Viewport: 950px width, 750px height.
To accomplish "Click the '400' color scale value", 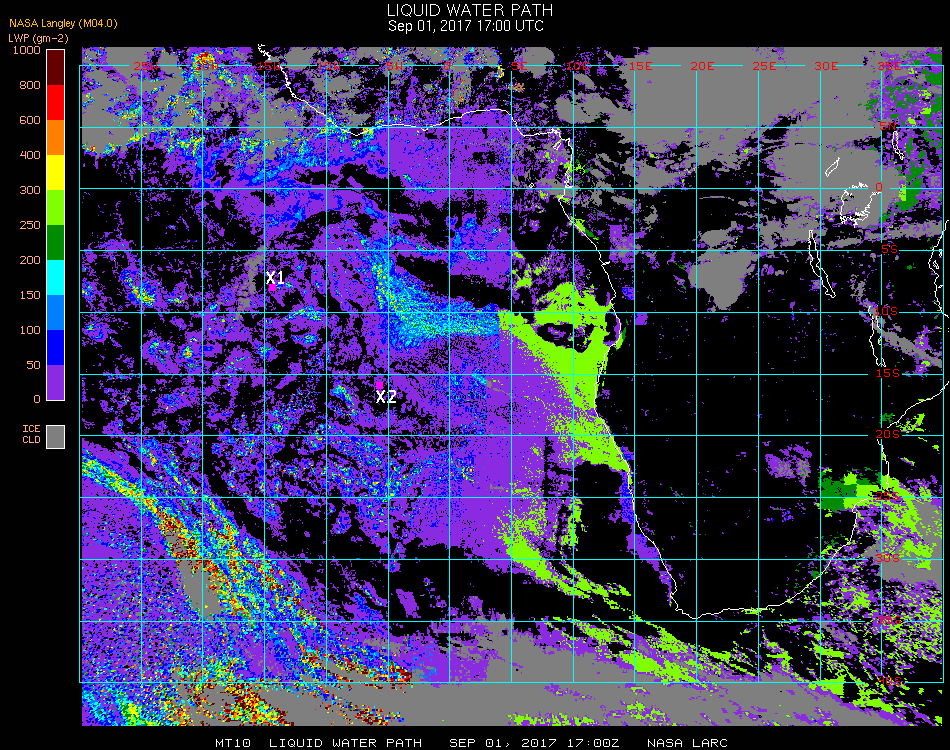I will click(x=30, y=155).
